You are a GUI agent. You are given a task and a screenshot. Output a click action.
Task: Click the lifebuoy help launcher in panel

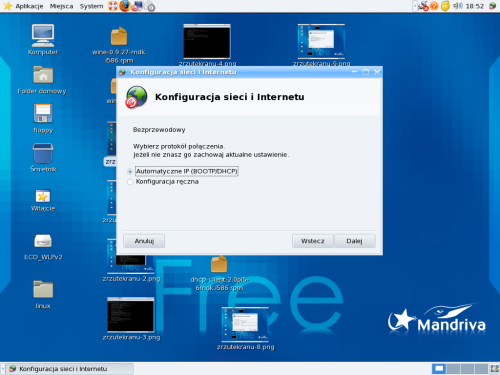pos(113,6)
